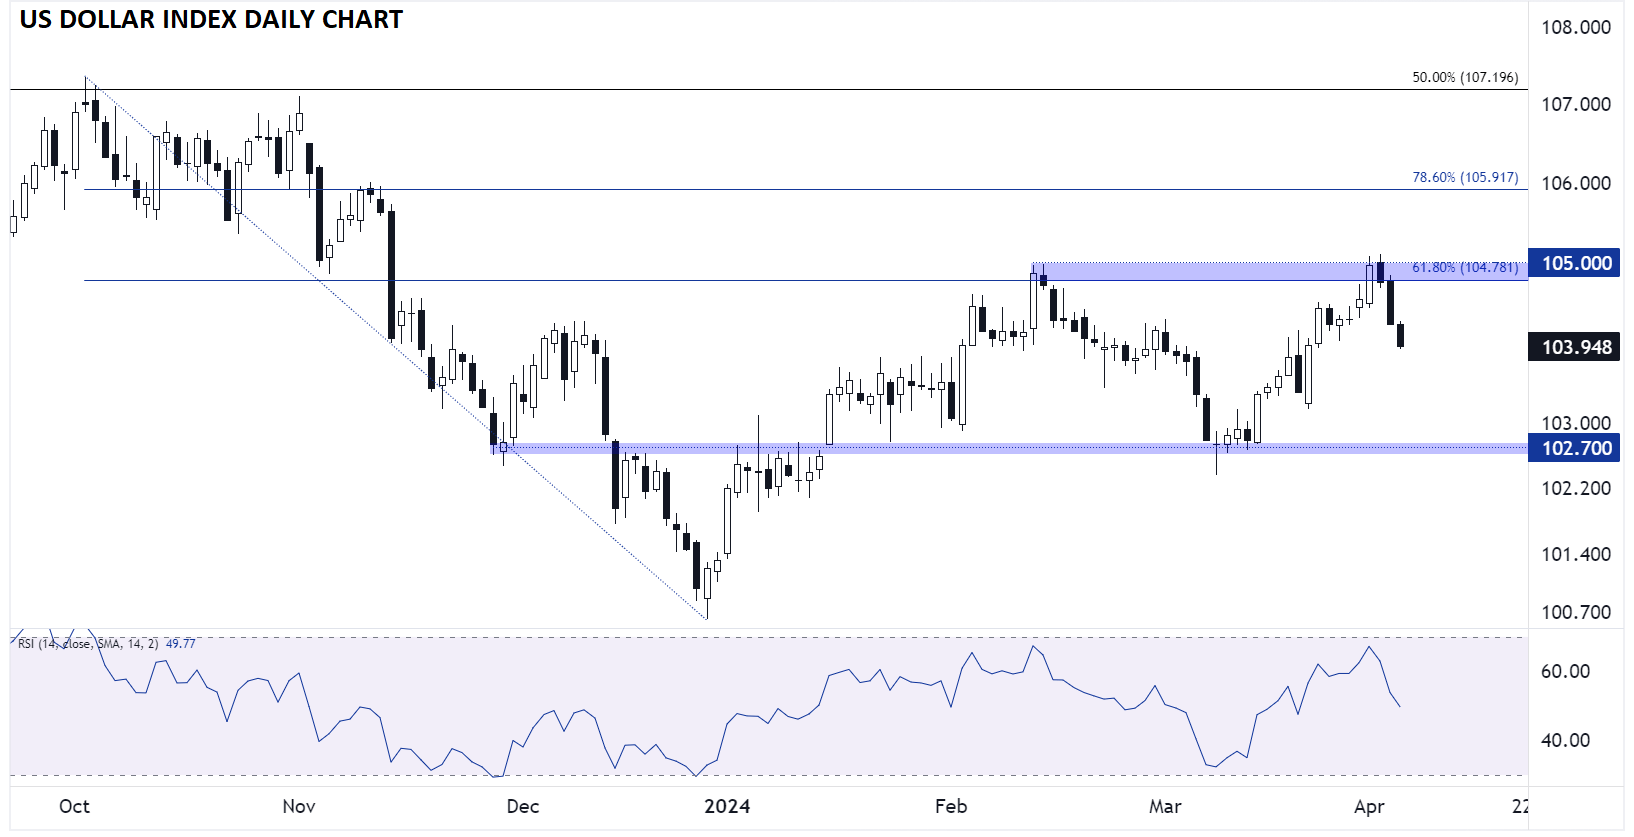Click the RSI 40.00 axis value

[x=1565, y=740]
